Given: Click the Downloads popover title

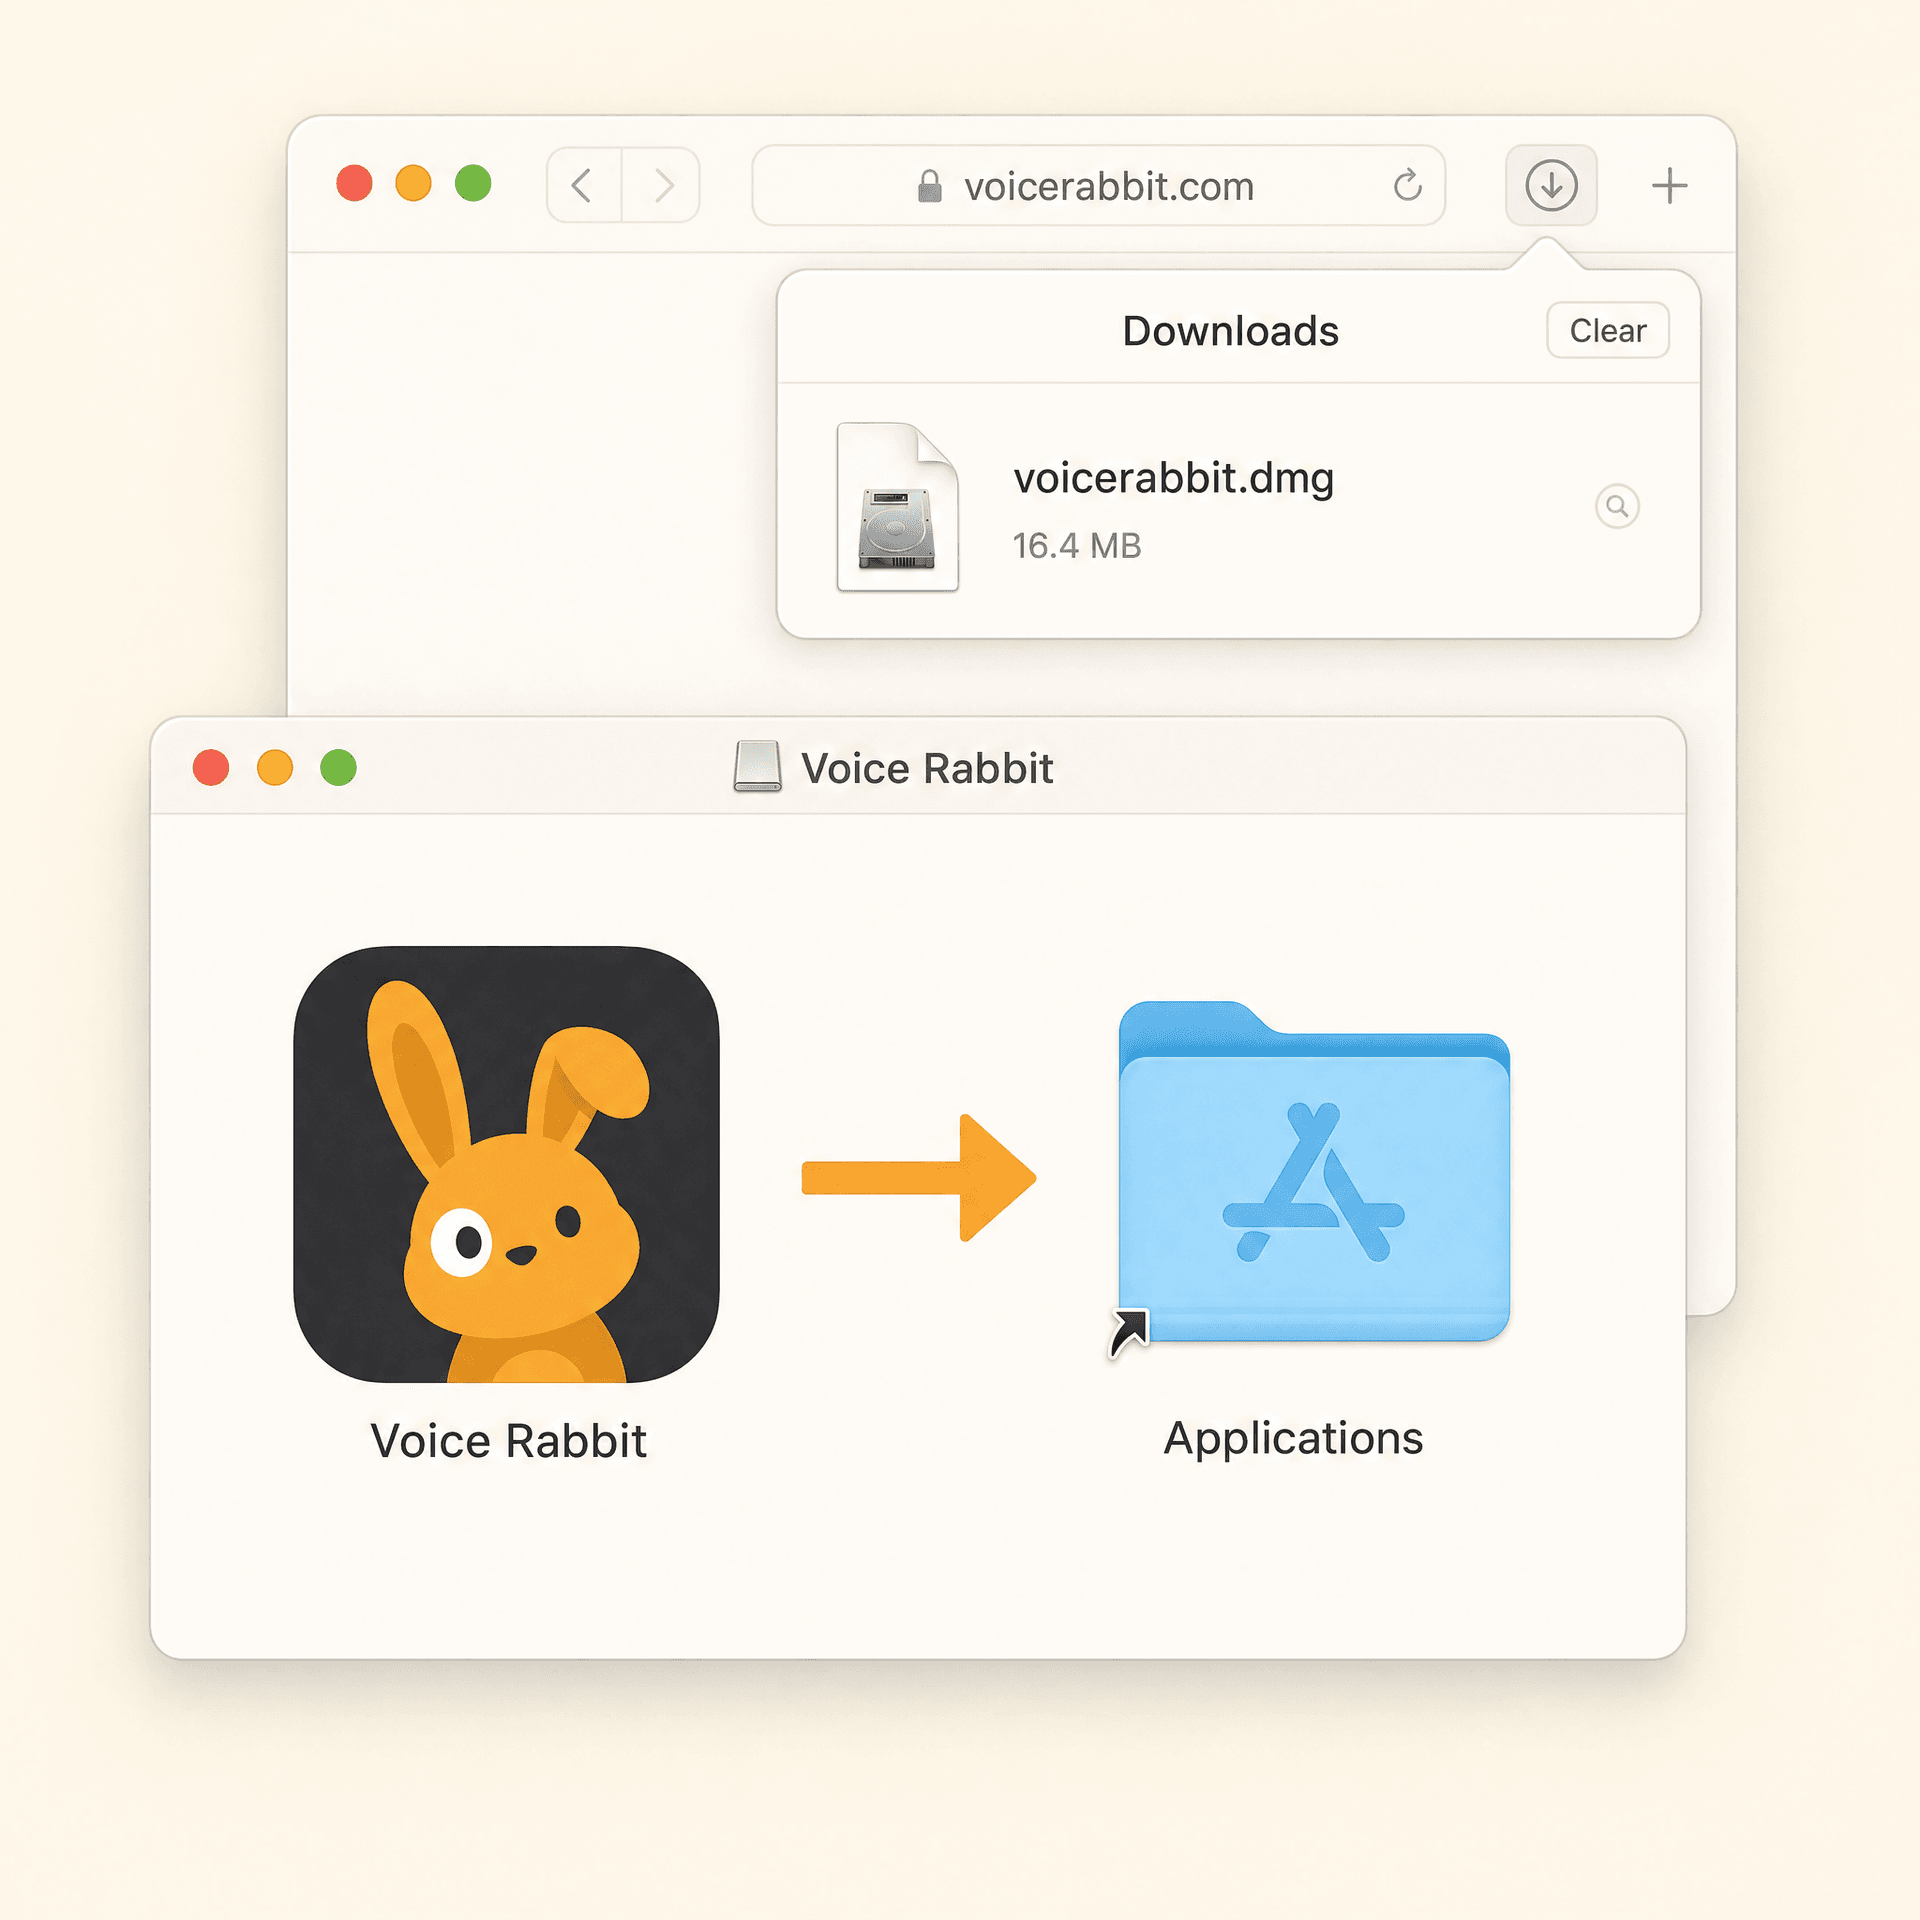Looking at the screenshot, I should coord(1230,331).
